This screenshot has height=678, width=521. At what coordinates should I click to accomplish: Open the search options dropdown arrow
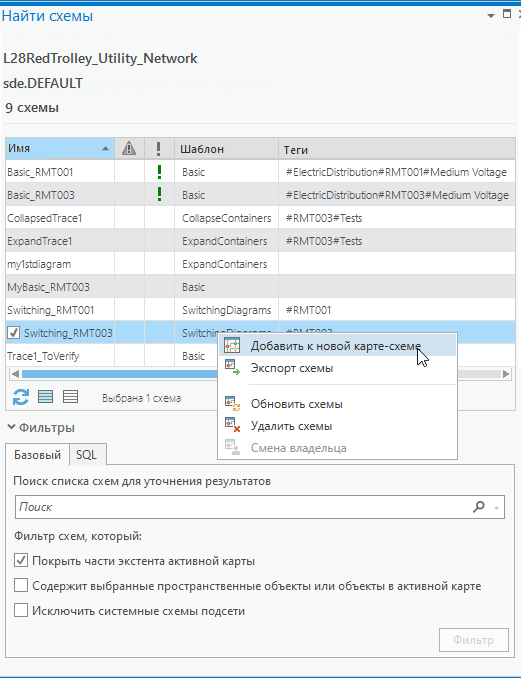pos(496,508)
